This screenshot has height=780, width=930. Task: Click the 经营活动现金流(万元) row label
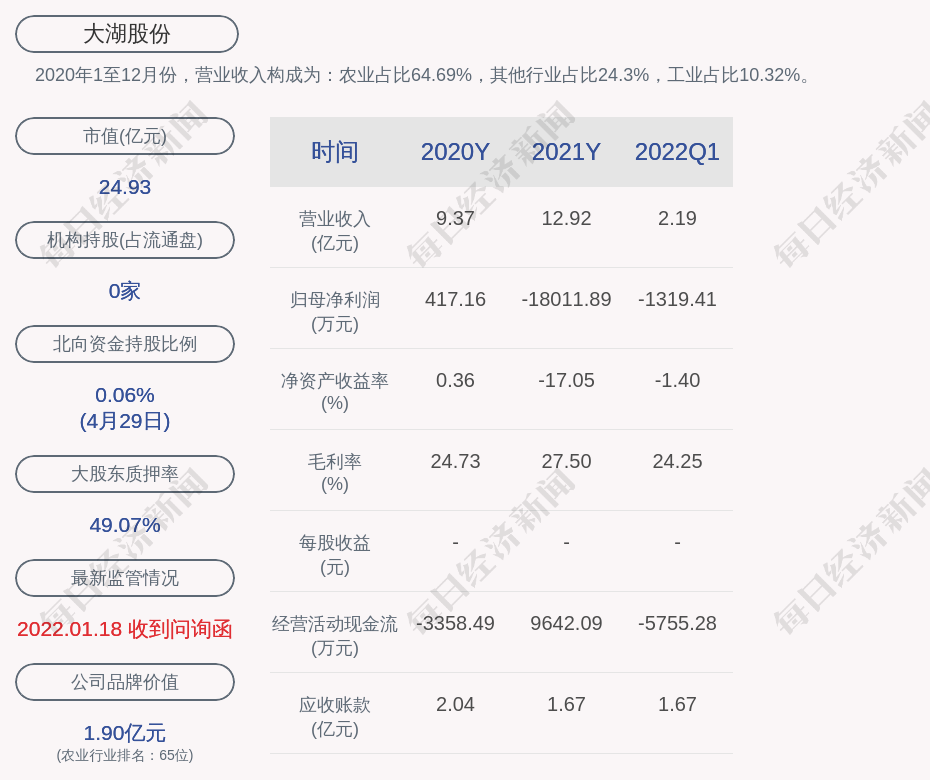pyautogui.click(x=335, y=636)
